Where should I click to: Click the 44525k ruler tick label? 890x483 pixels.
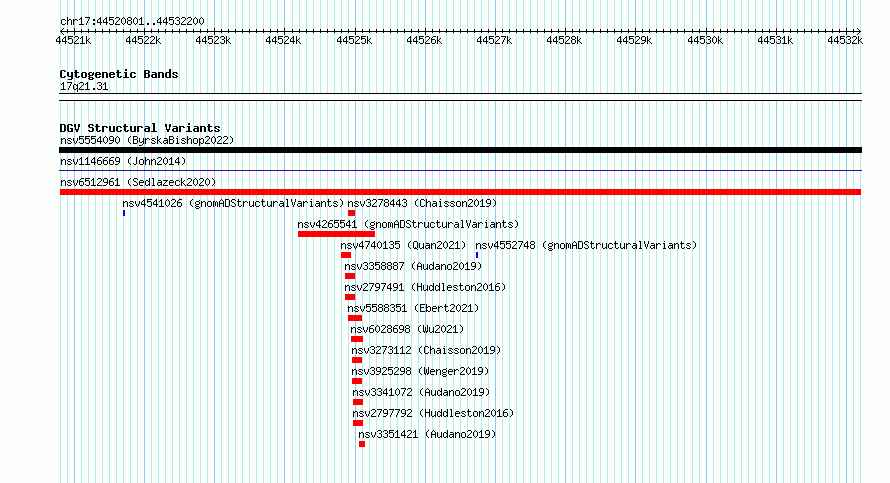point(354,40)
